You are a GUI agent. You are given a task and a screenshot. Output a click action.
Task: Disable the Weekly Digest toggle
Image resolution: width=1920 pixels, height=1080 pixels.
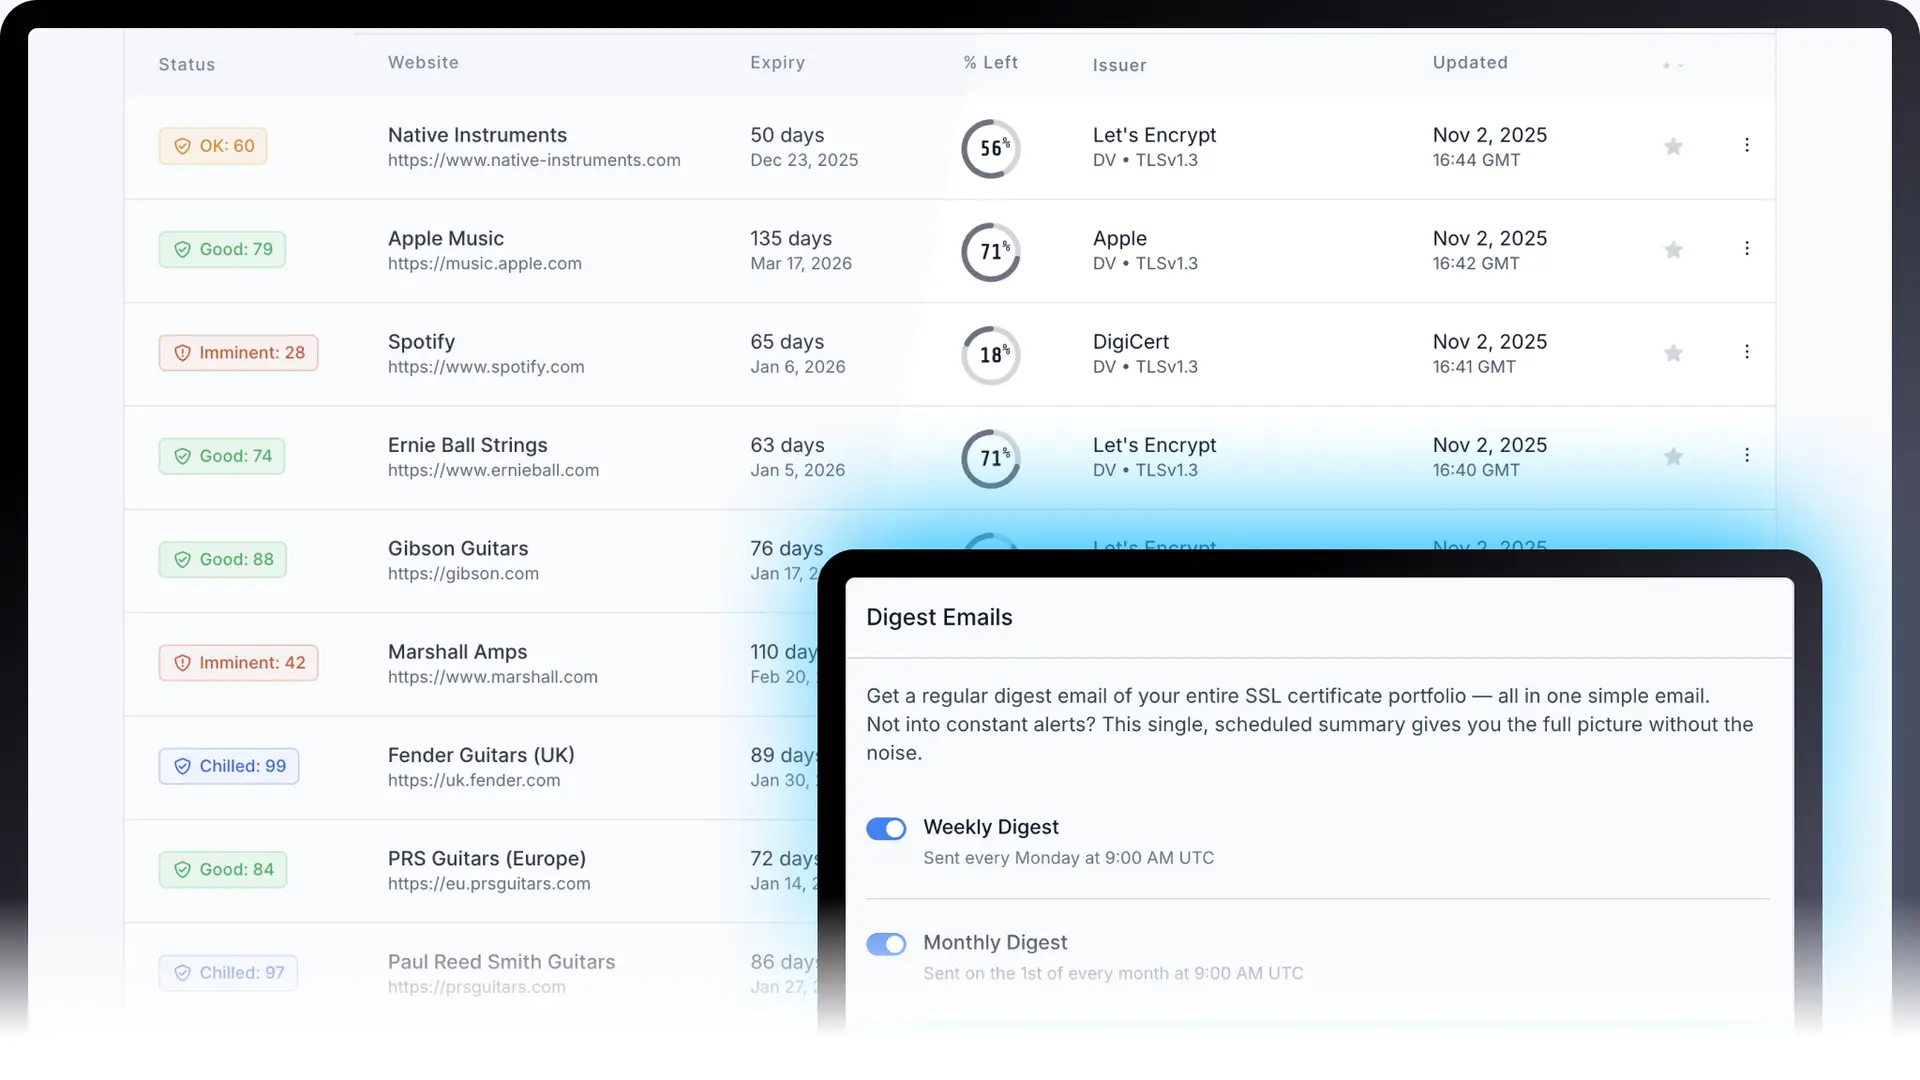coord(886,829)
